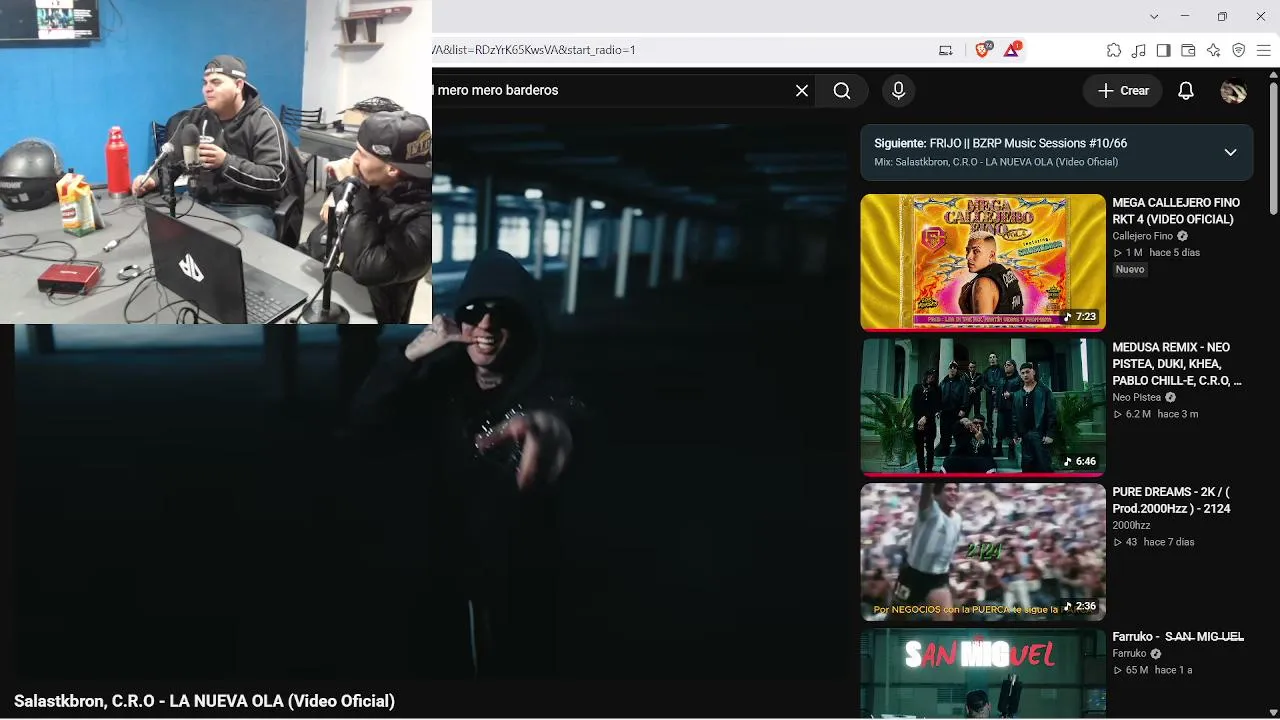The image size is (1280, 720).
Task: Click the Farruko channel name below the title
Action: 1129,654
